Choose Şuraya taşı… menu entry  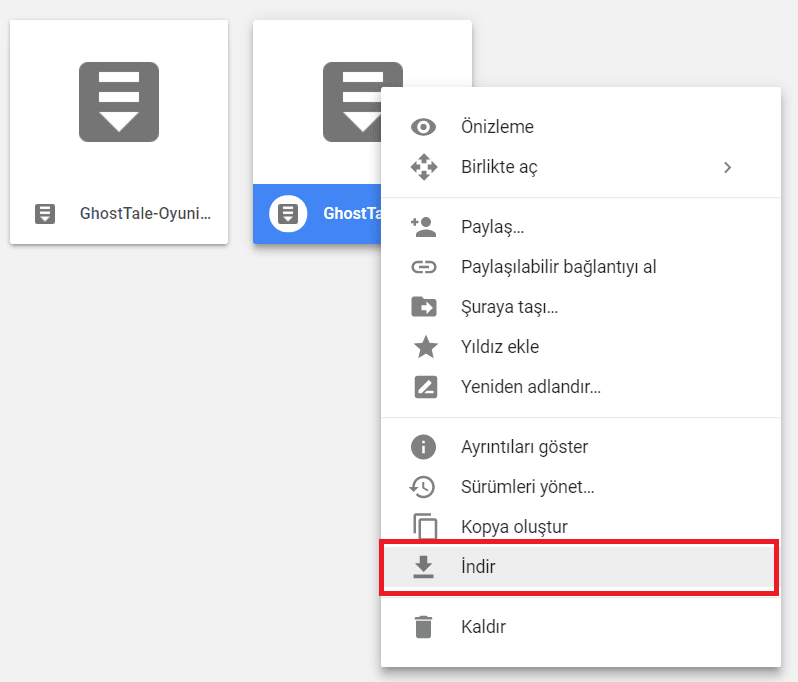coord(581,307)
